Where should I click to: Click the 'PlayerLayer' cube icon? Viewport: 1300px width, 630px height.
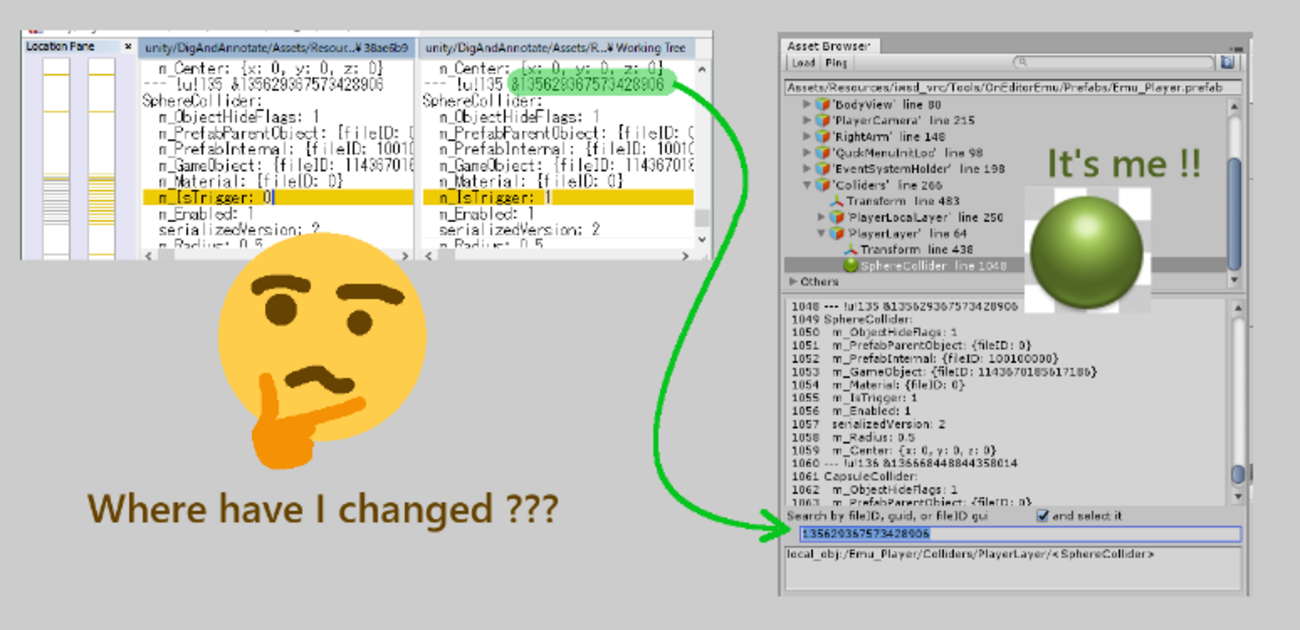(x=837, y=233)
